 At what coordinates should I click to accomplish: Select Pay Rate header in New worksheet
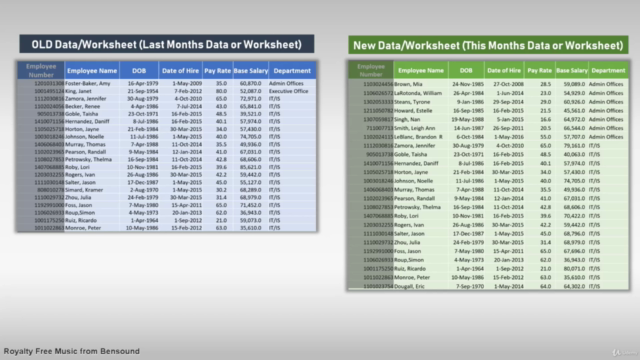pyautogui.click(x=540, y=70)
